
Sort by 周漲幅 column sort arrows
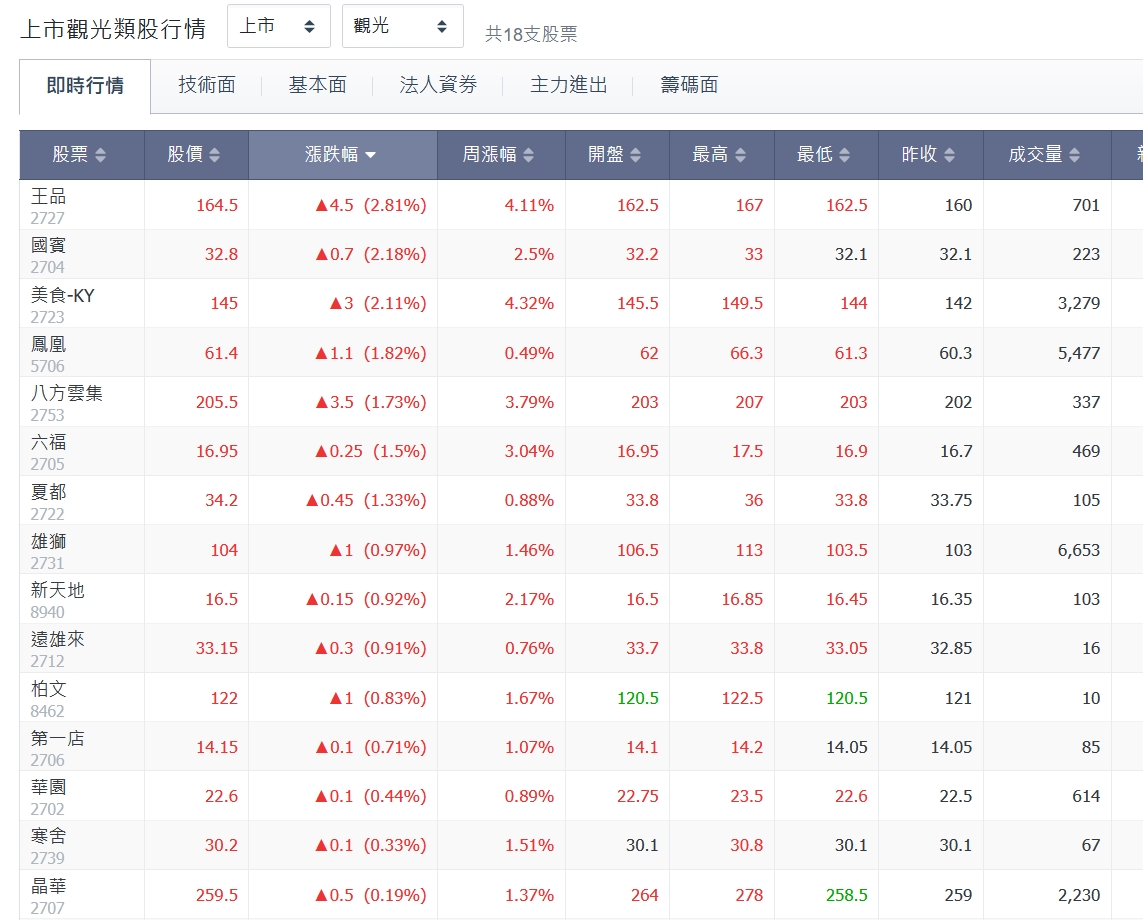(528, 155)
